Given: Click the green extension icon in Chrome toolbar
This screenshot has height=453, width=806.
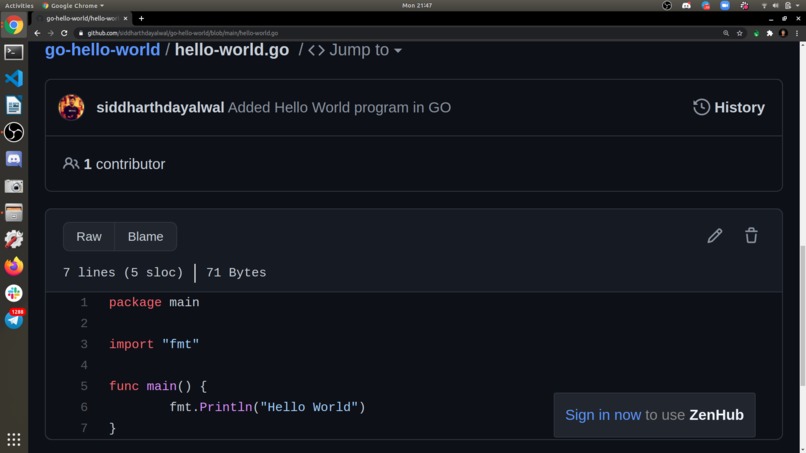Looking at the screenshot, I should coord(756,33).
